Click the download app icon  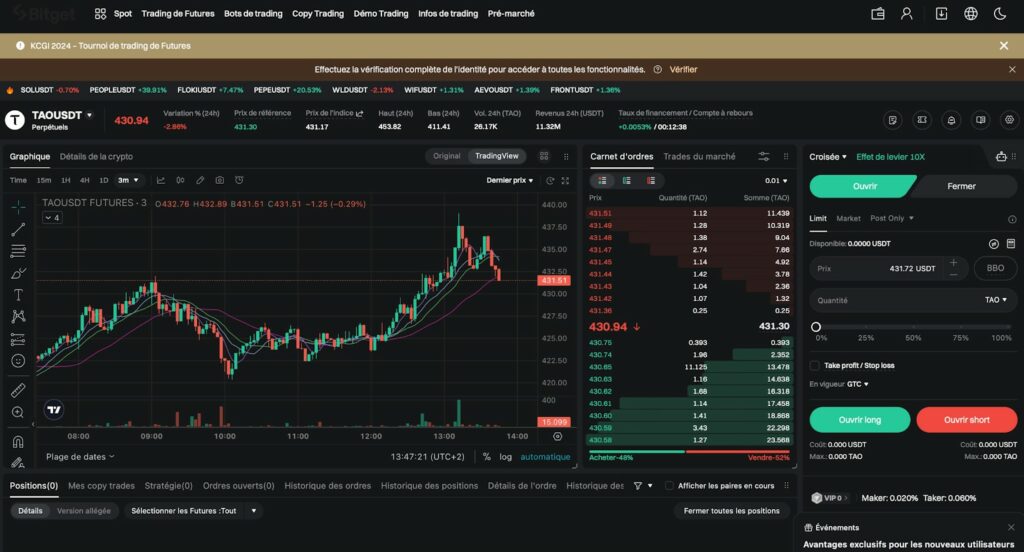tap(941, 14)
